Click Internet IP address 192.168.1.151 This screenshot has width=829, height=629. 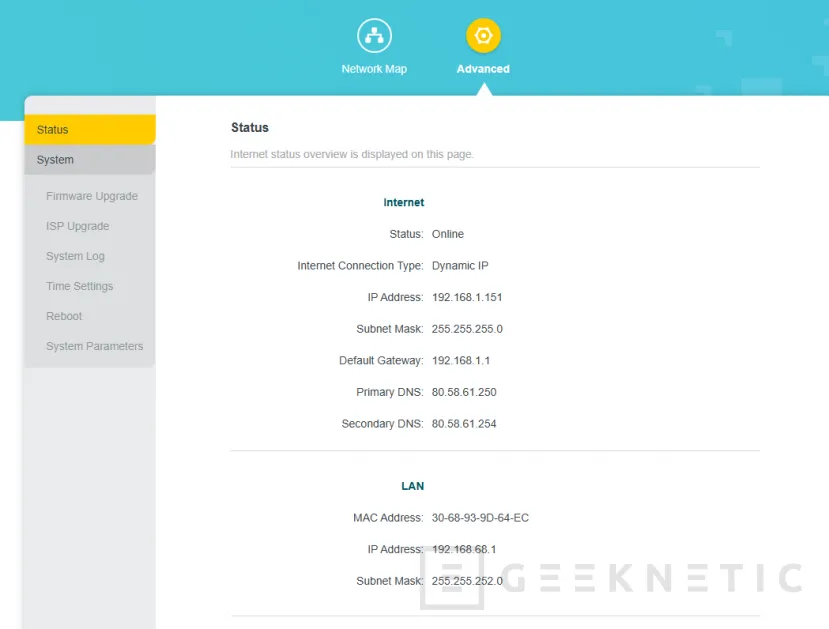(467, 298)
